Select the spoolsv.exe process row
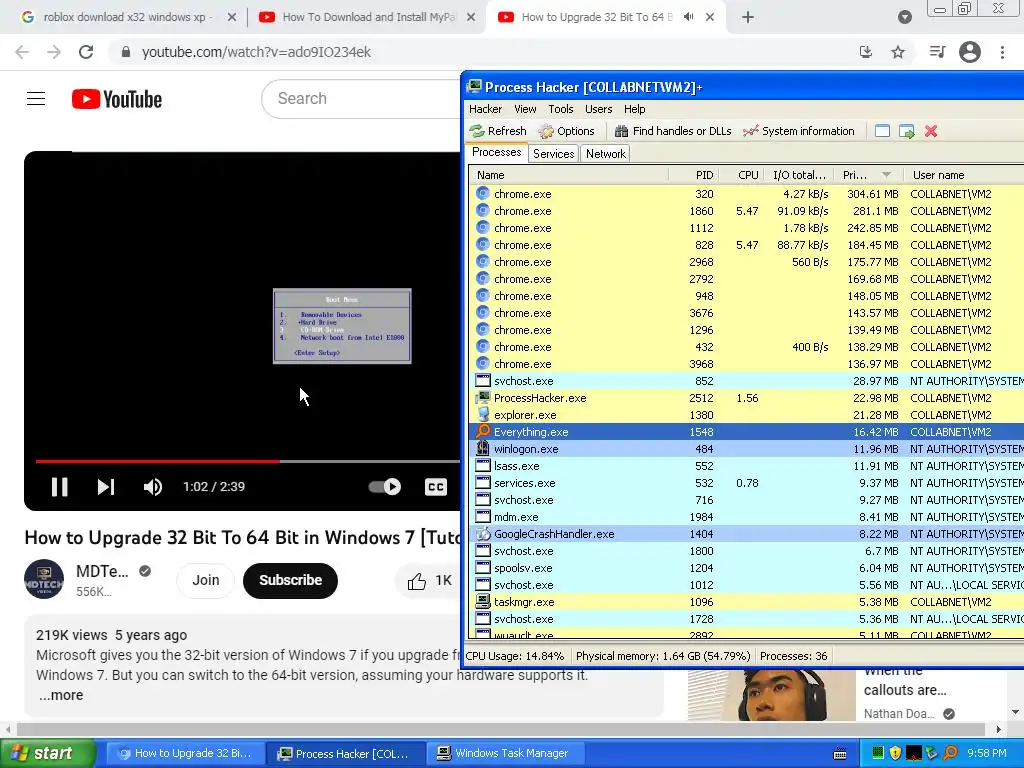This screenshot has width=1024, height=768. (746, 568)
